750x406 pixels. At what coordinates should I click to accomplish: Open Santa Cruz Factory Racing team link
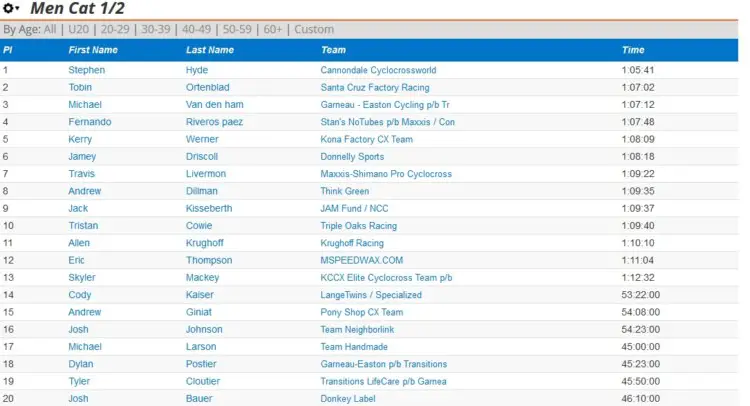[x=375, y=87]
